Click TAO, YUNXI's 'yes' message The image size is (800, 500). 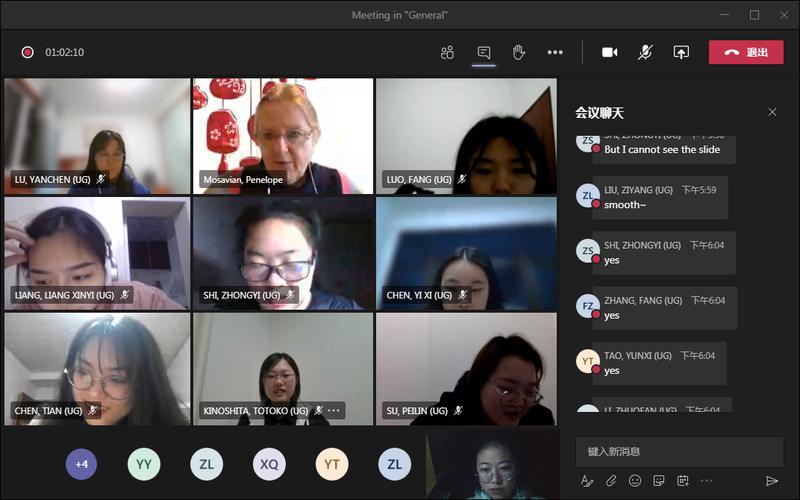coord(659,363)
